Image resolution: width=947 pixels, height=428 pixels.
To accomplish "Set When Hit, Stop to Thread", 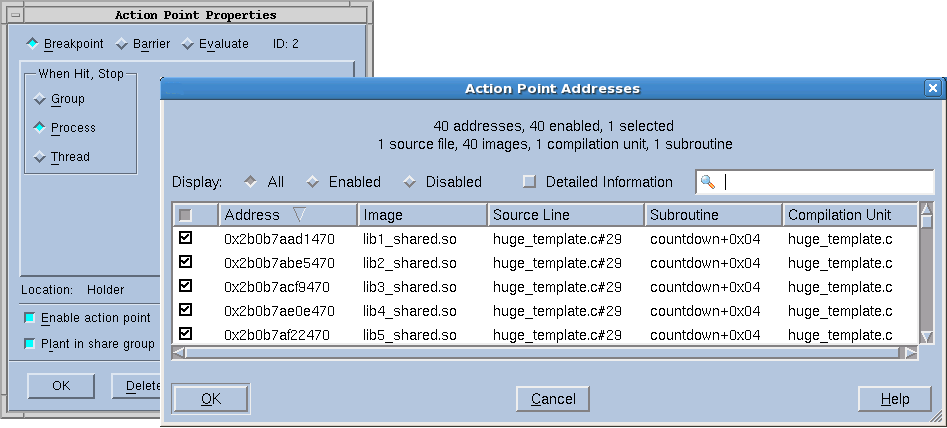I will click(x=40, y=157).
